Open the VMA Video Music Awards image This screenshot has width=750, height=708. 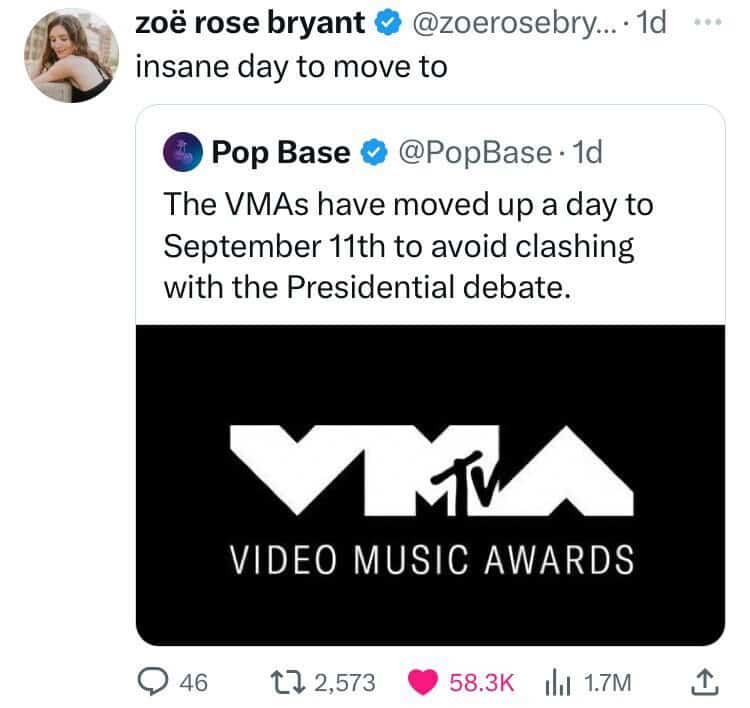coord(430,485)
